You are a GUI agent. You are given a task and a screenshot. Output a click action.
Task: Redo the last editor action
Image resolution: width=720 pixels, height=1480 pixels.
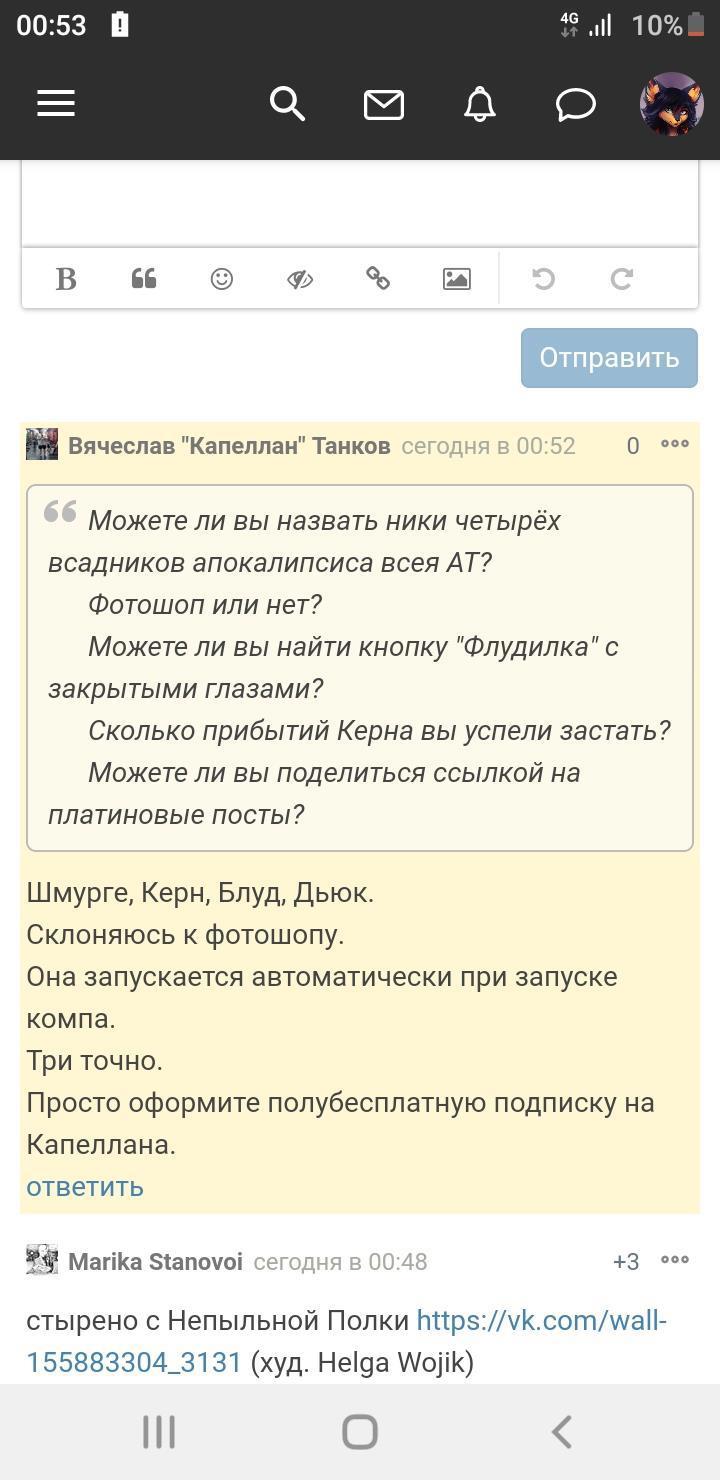click(x=622, y=279)
